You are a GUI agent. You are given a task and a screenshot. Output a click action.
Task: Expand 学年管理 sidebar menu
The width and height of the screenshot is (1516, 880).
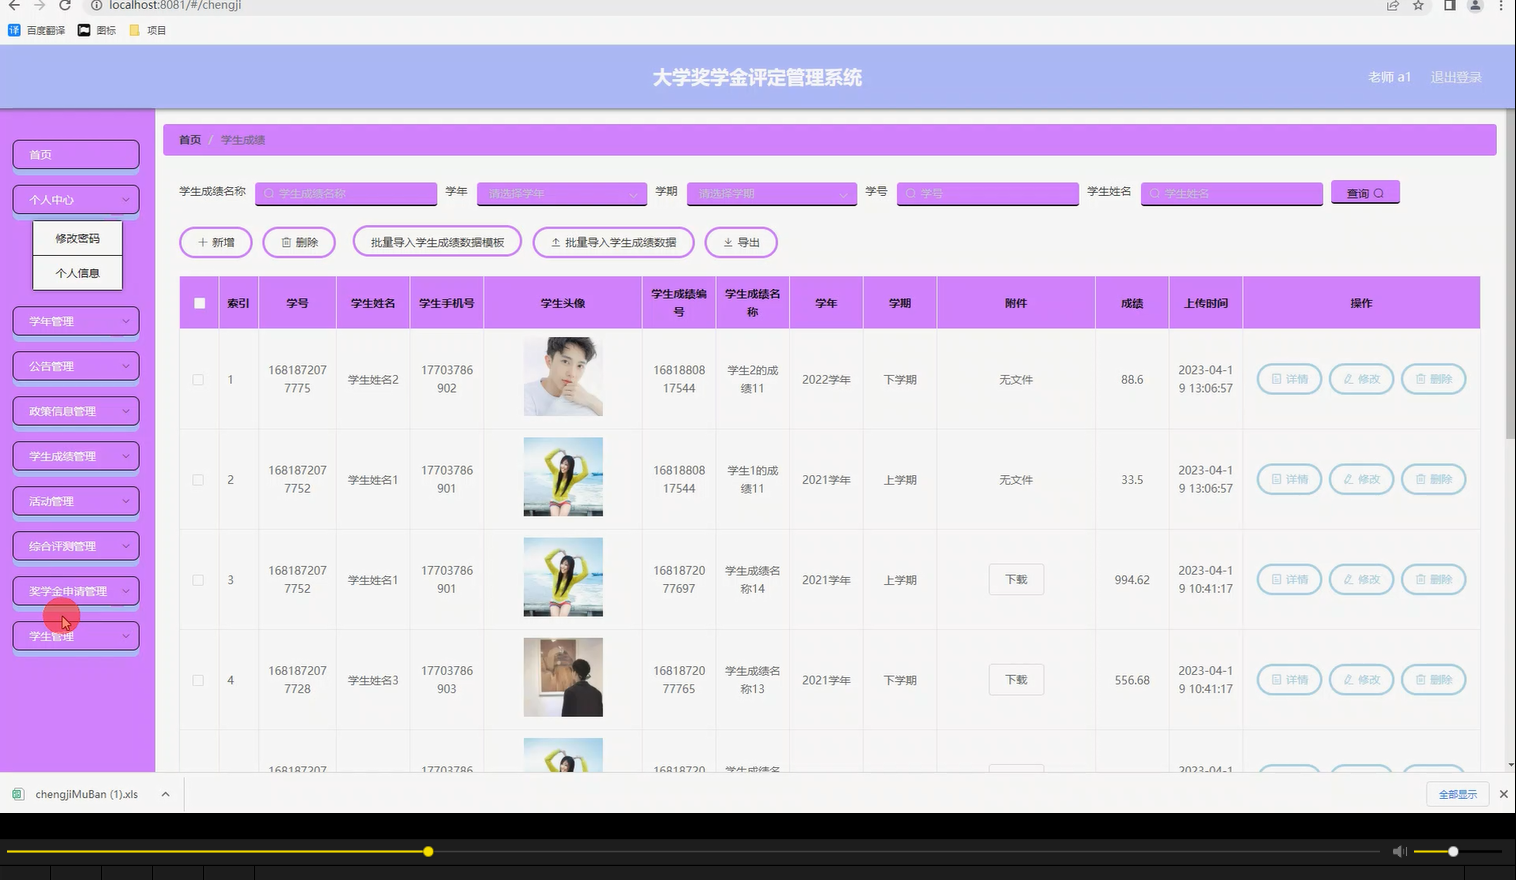pyautogui.click(x=76, y=321)
